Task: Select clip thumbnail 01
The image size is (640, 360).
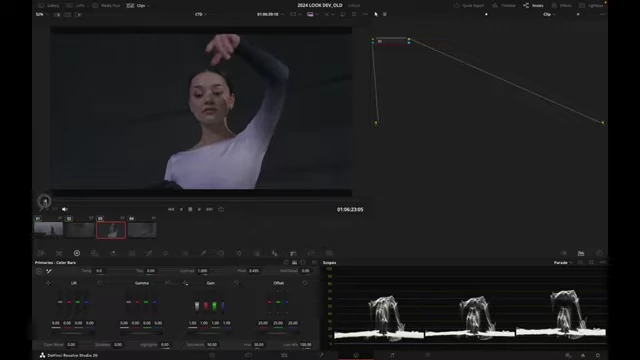Action: pos(48,230)
